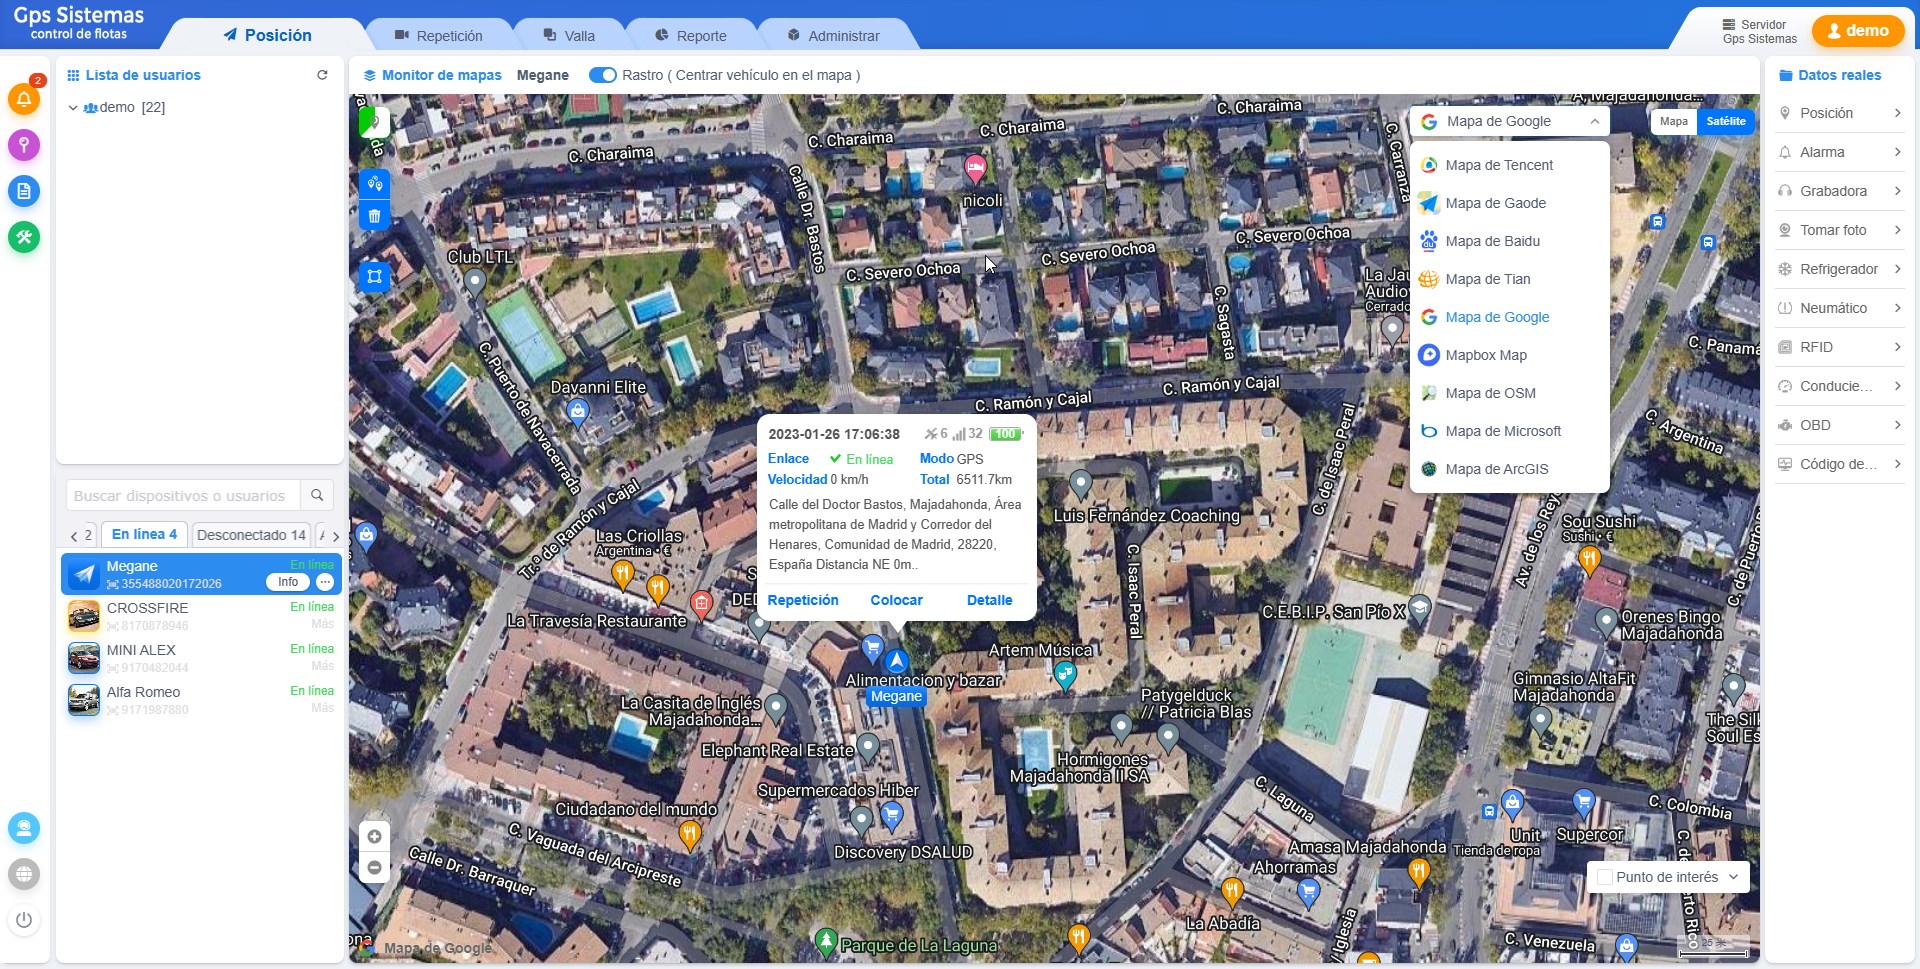Image resolution: width=1920 pixels, height=969 pixels.
Task: Expand the Grabadora real data section
Action: point(1839,191)
